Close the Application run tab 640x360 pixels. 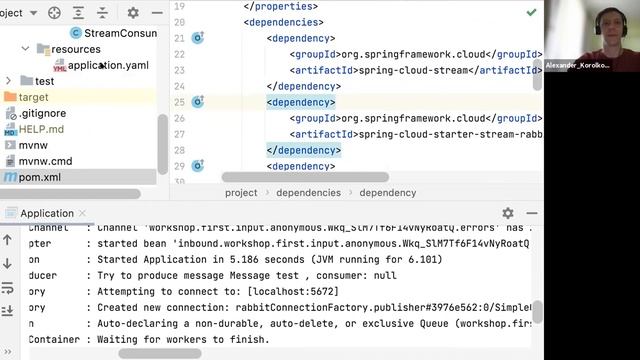tap(82, 213)
